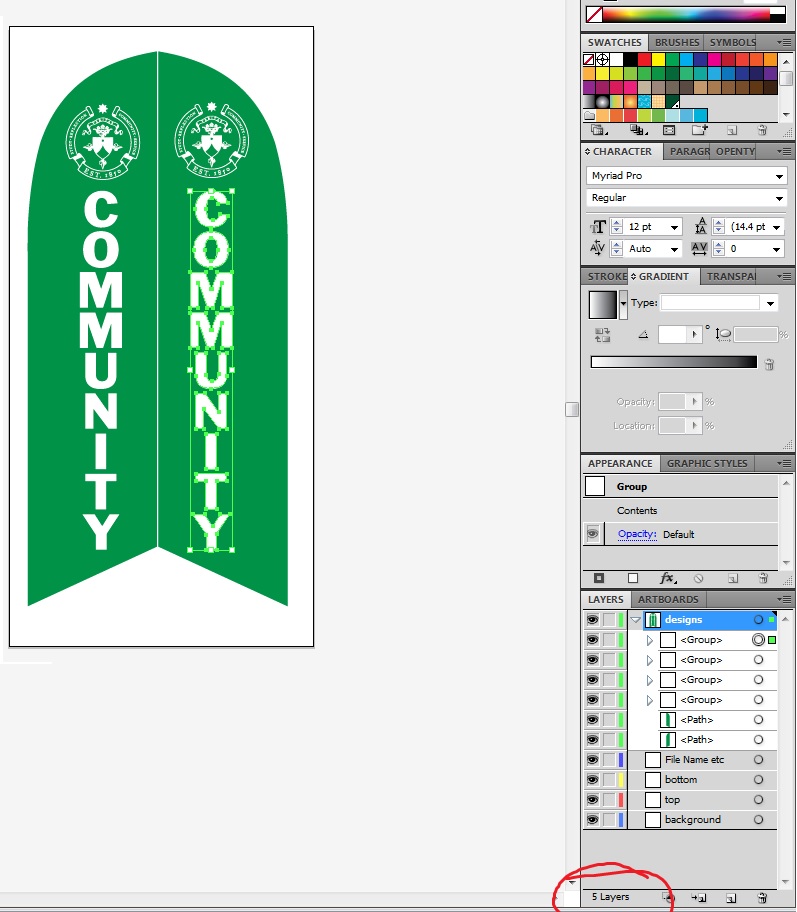
Task: Create New Color Group in Swatches
Action: pyautogui.click(x=700, y=130)
